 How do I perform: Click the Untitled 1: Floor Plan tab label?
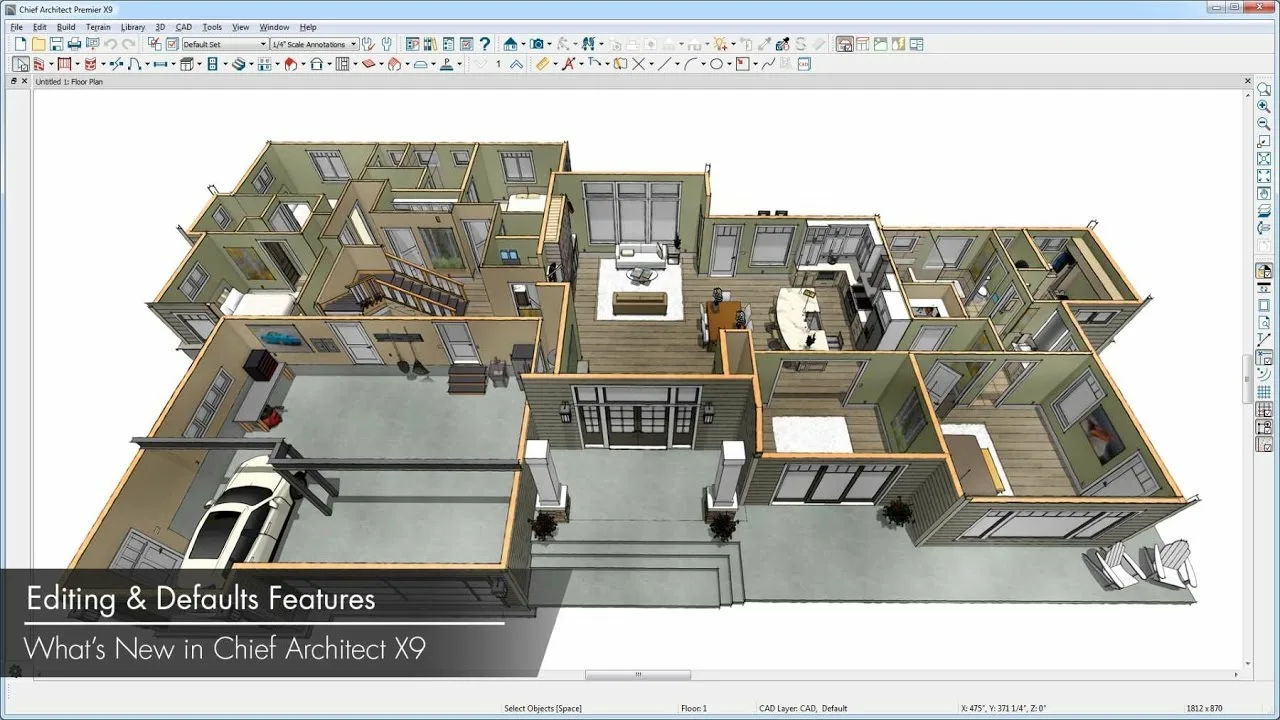69,82
